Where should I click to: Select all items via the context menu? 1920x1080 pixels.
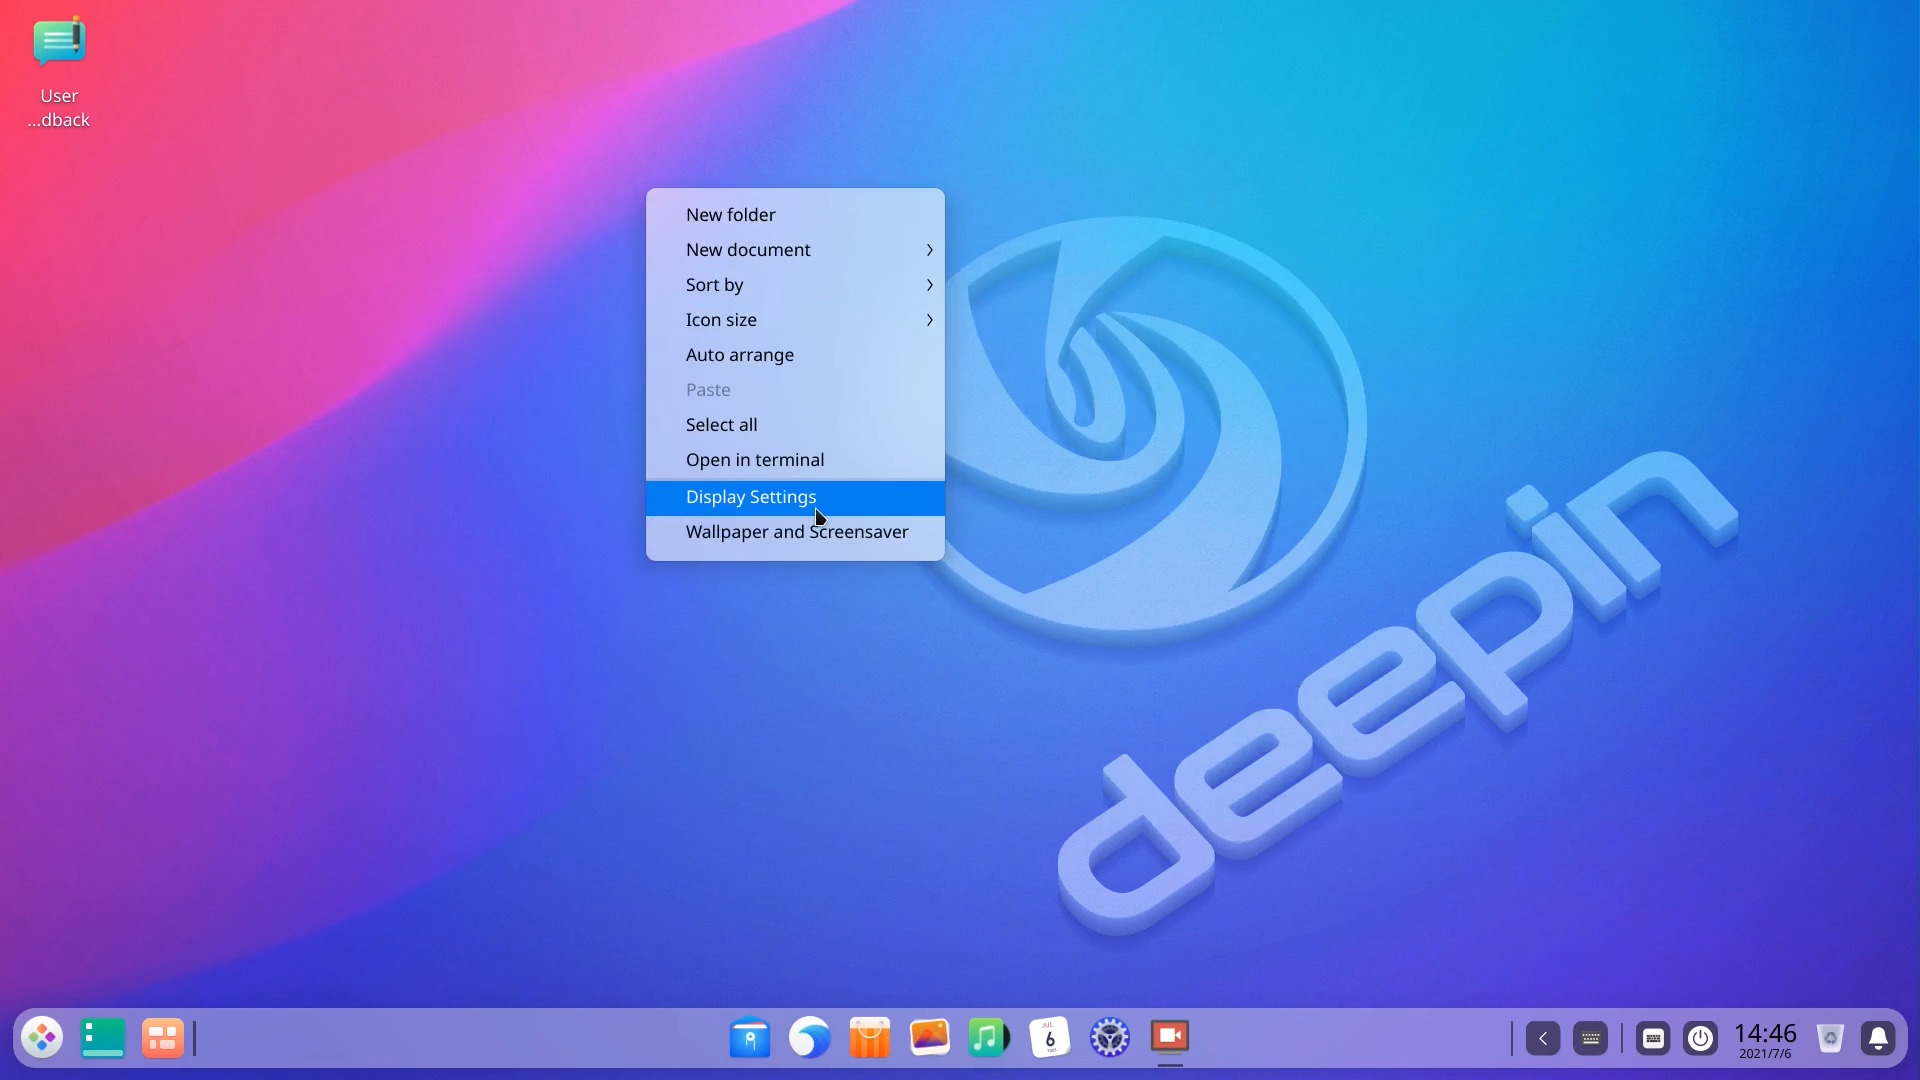(795, 424)
